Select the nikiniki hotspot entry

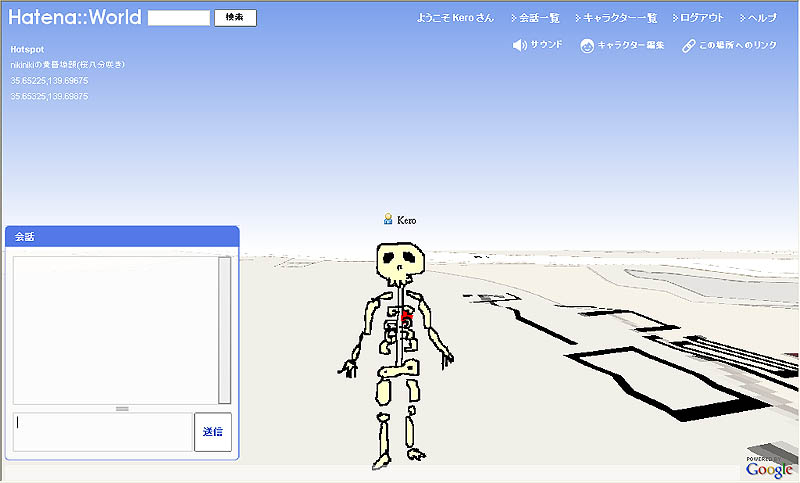click(x=67, y=65)
